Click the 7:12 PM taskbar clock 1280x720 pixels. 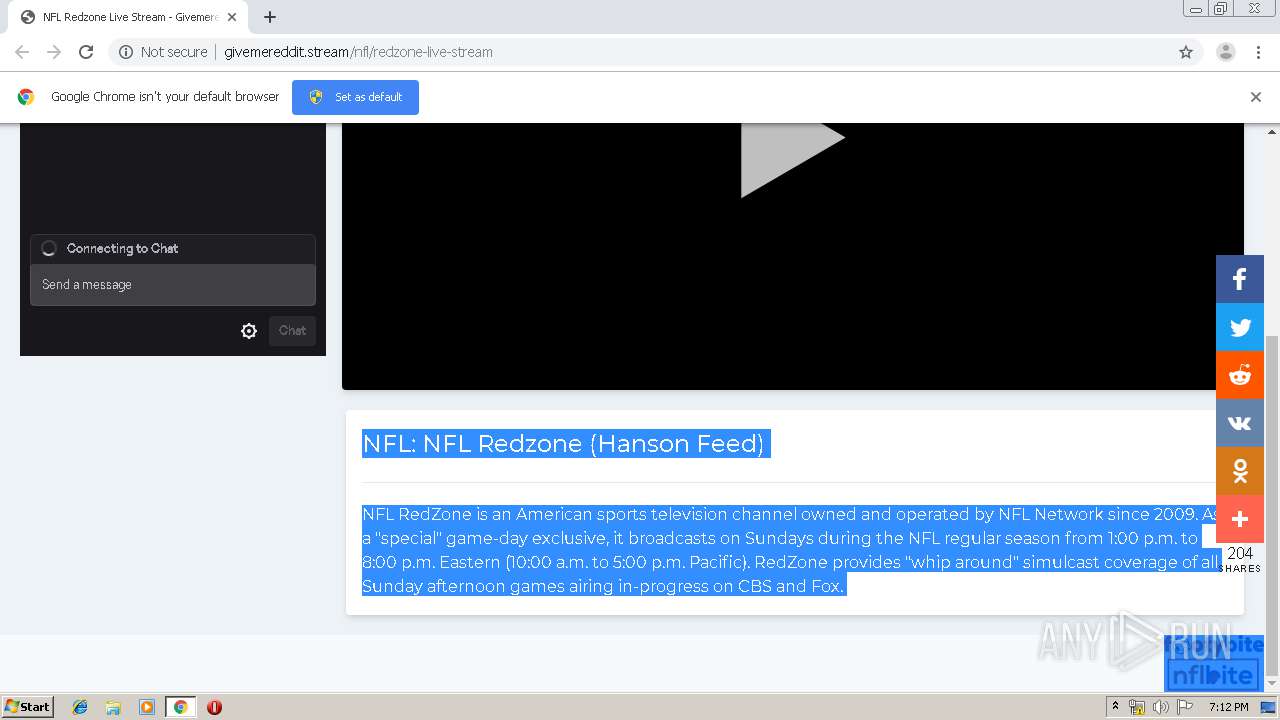point(1228,707)
